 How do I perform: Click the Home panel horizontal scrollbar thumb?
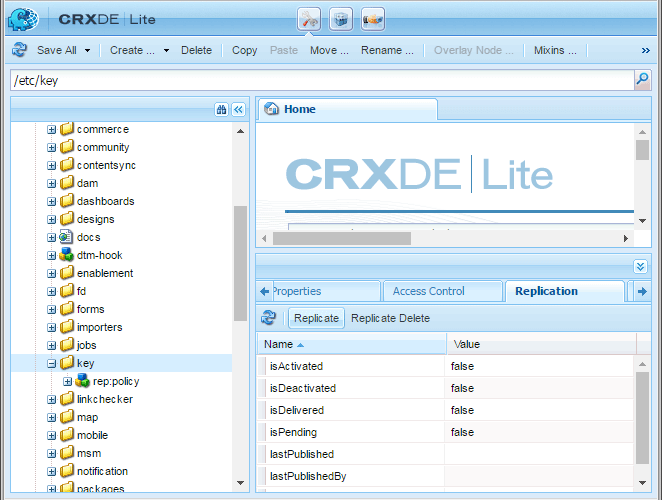[x=342, y=238]
